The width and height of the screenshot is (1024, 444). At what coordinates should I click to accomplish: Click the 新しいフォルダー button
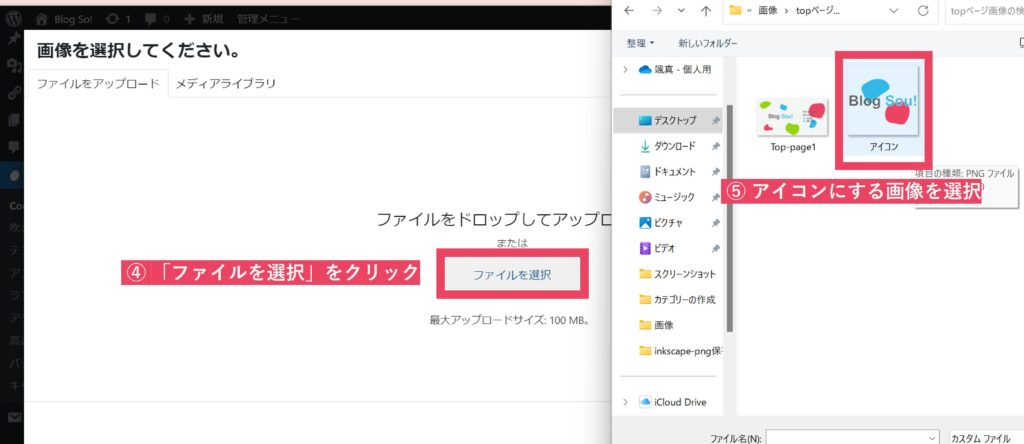[707, 43]
